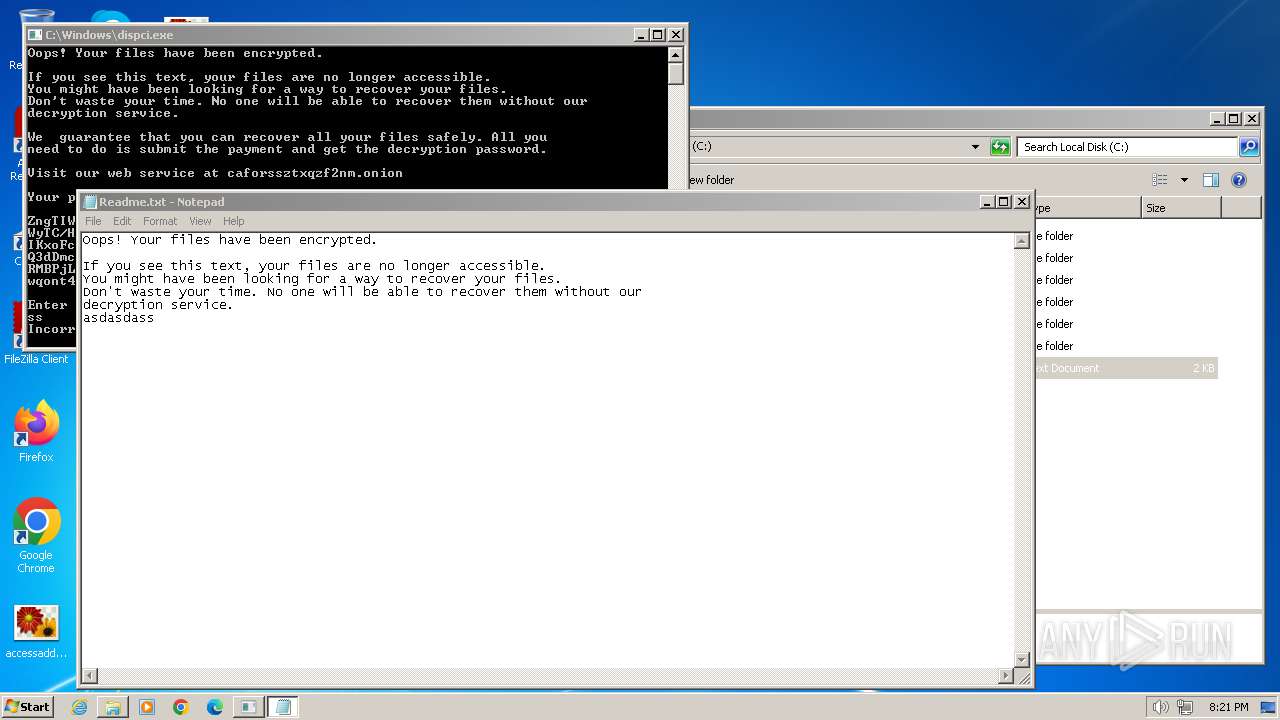Minimize the dispci.exe console window
The height and width of the screenshot is (720, 1280).
640,35
